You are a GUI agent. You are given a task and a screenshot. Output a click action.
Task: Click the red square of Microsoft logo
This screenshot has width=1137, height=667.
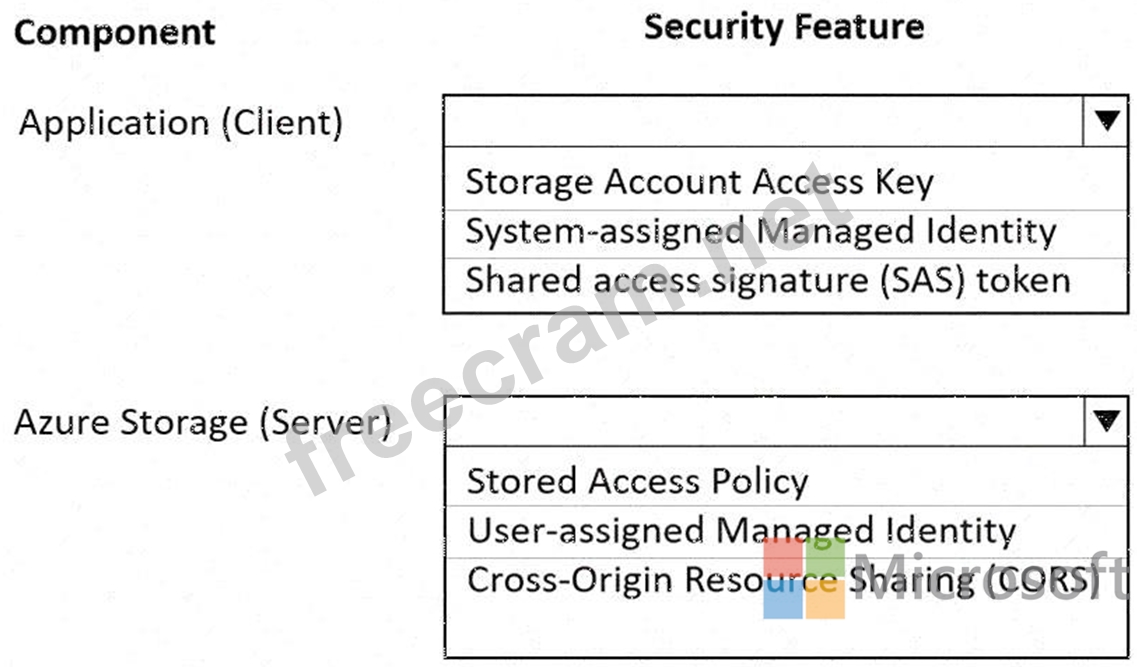point(784,557)
